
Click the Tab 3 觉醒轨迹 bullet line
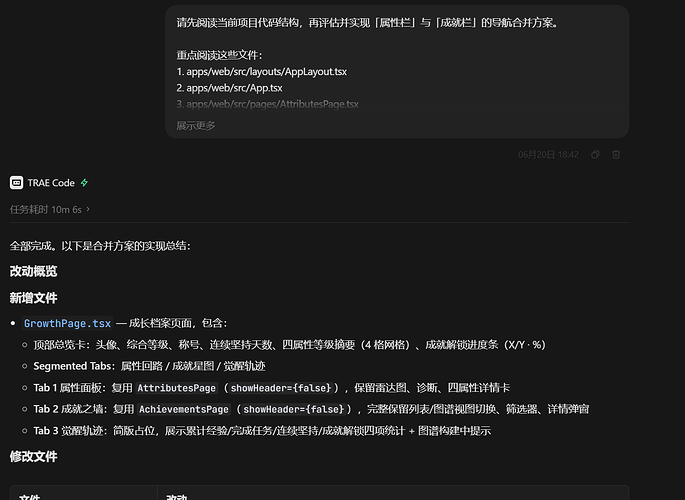coord(262,431)
